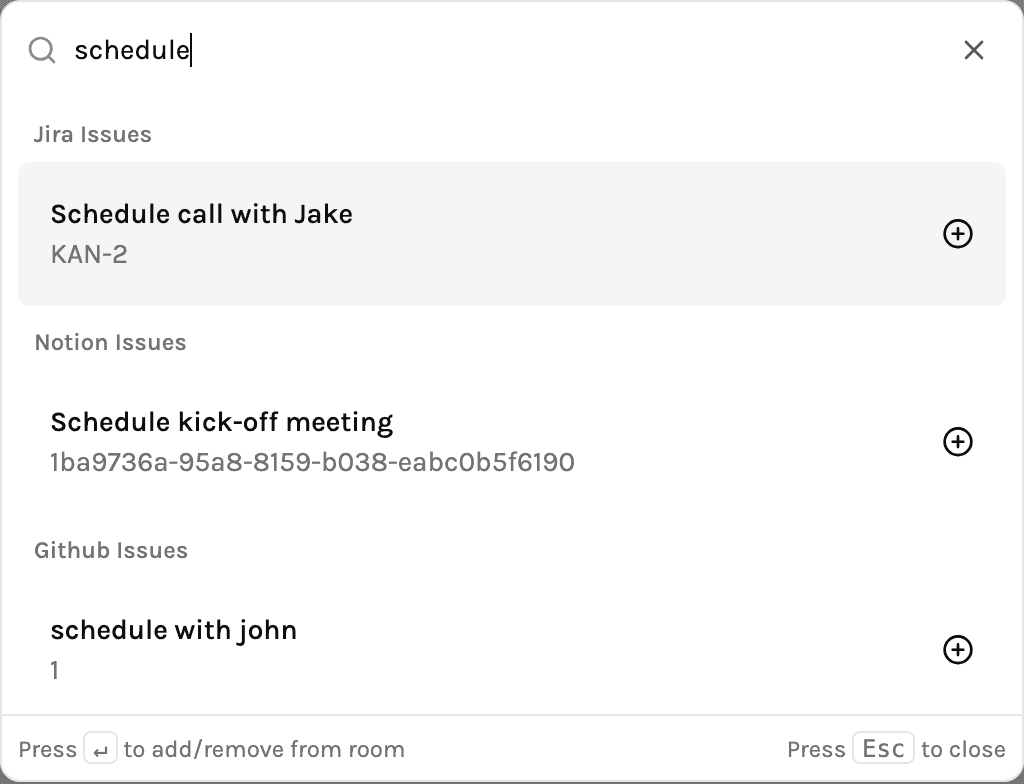The image size is (1024, 784).
Task: Click the Esc key badge
Action: pyautogui.click(x=883, y=748)
